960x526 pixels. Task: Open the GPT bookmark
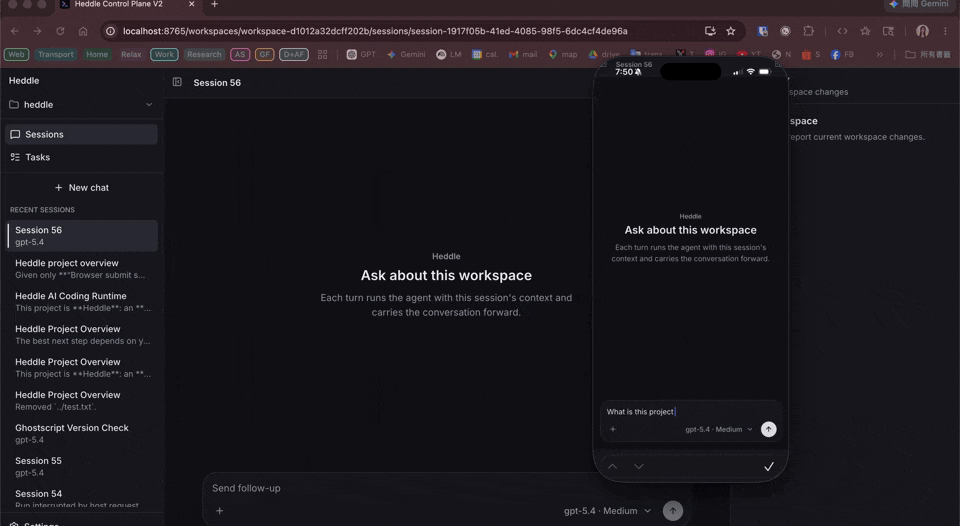click(361, 54)
